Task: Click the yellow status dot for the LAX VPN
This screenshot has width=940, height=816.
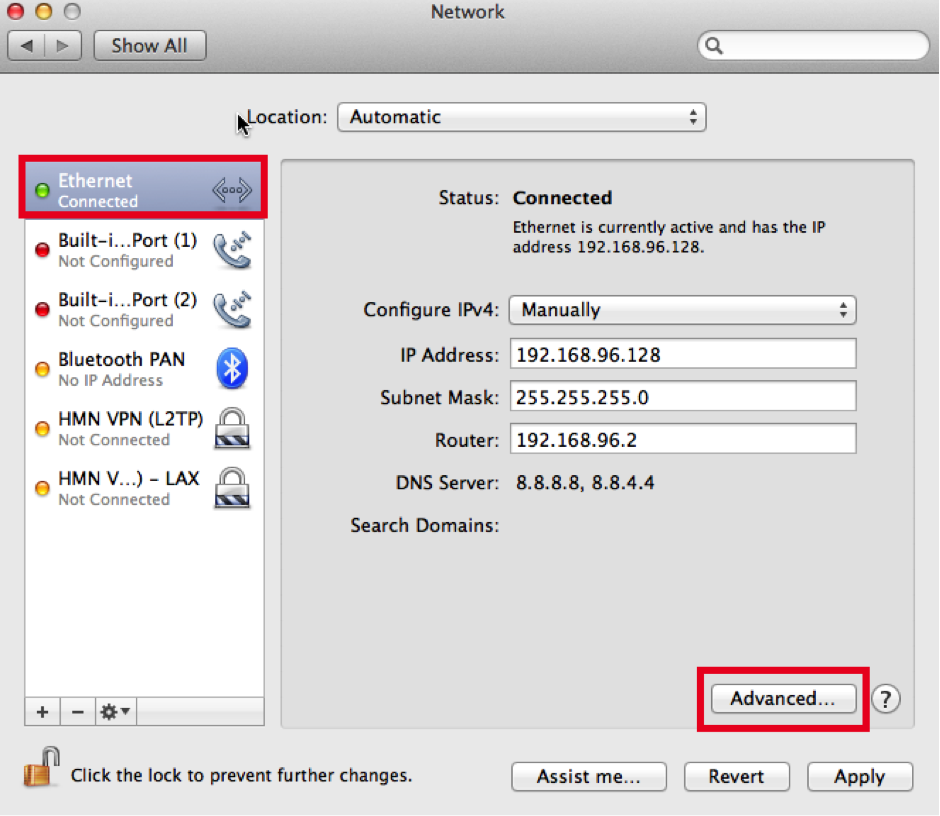Action: 42,488
